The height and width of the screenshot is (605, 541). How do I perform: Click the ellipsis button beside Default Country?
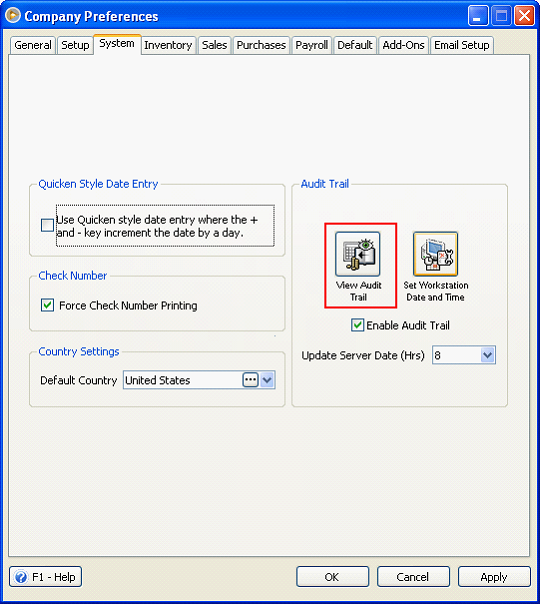coord(250,380)
